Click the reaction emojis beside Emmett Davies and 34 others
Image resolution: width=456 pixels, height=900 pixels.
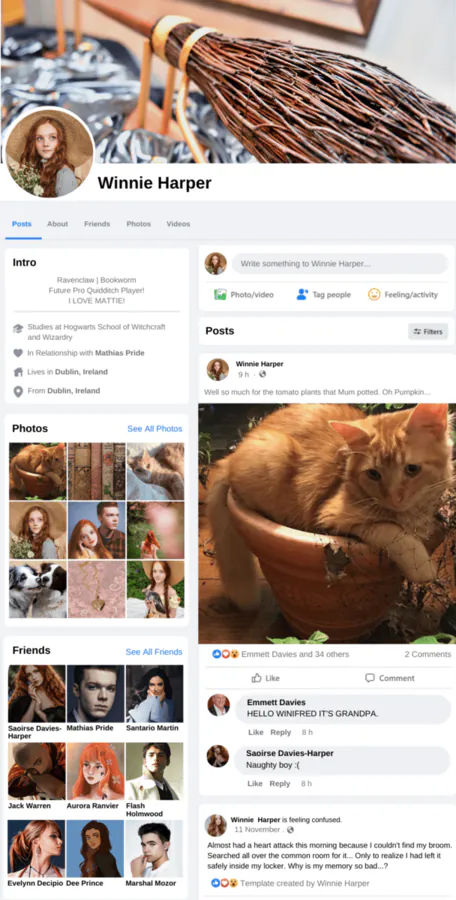225,654
